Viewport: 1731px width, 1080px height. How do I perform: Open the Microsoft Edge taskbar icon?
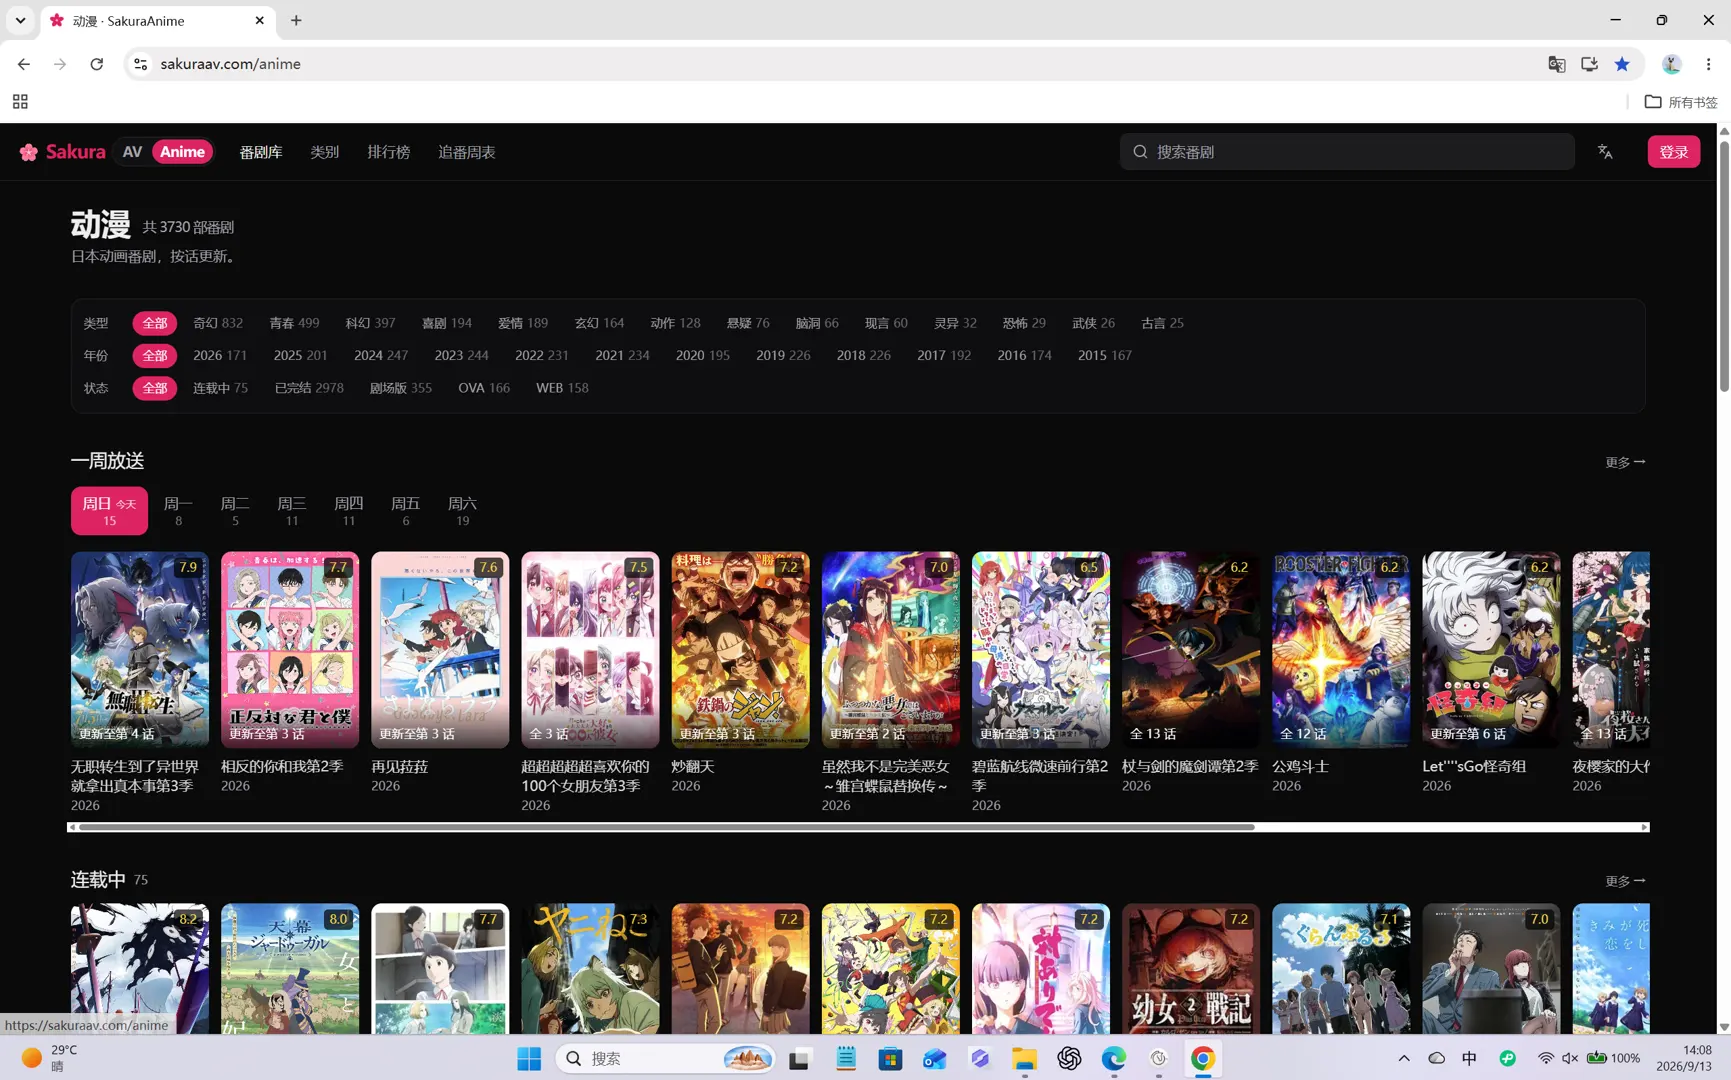point(1113,1058)
